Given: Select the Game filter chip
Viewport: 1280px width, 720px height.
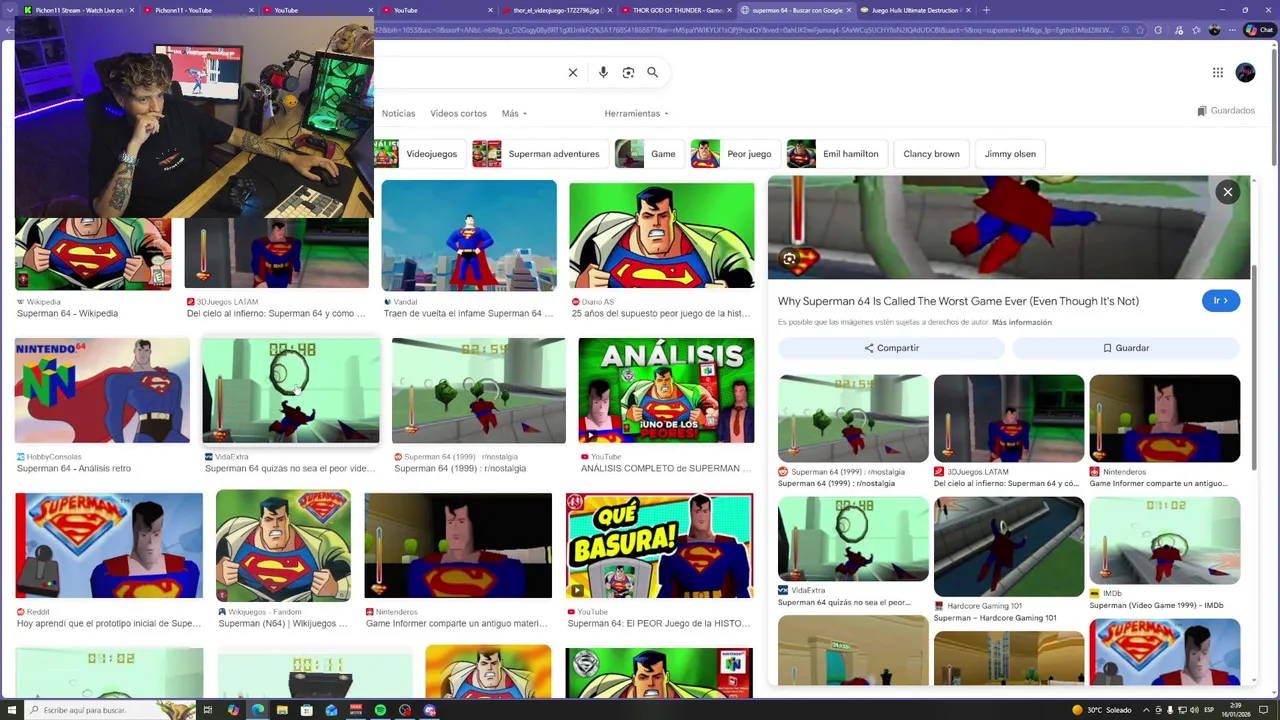Looking at the screenshot, I should [649, 154].
